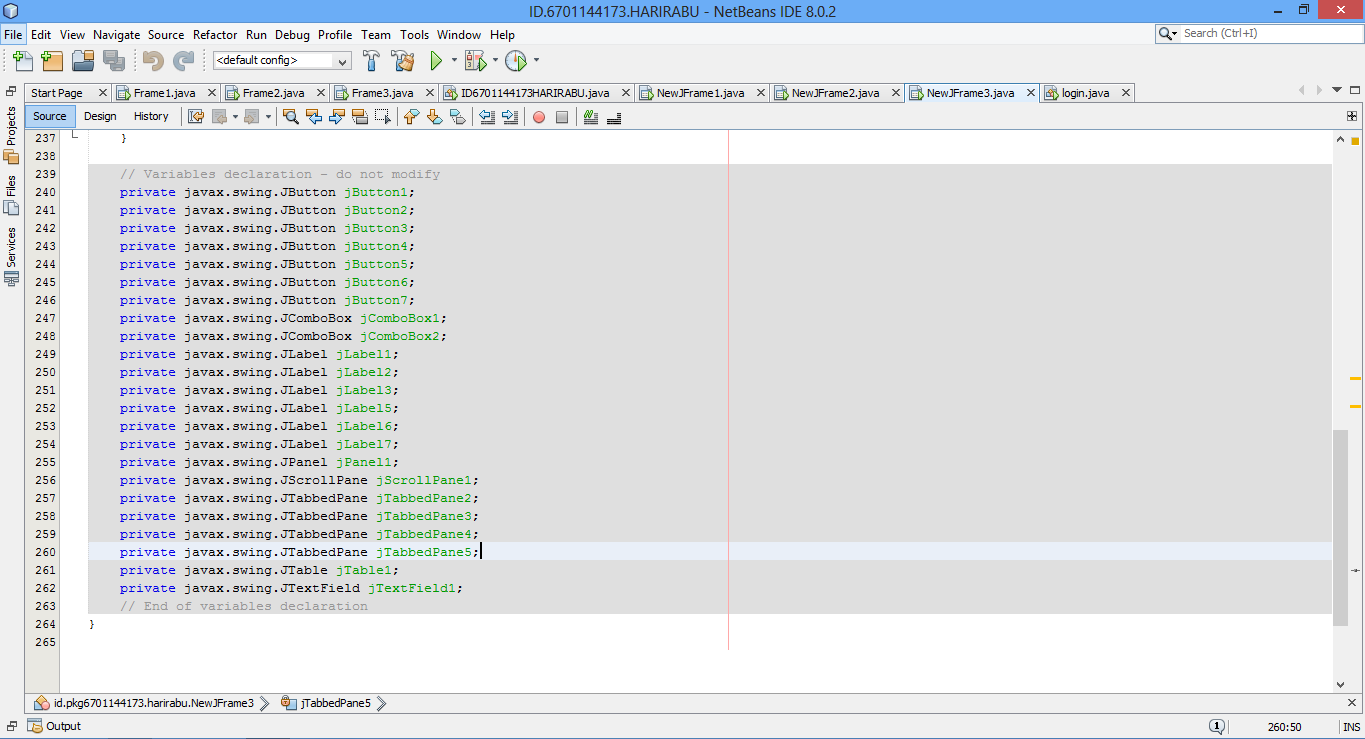Image resolution: width=1365 pixels, height=739 pixels.
Task: Build project with the hammer icon
Action: click(371, 61)
